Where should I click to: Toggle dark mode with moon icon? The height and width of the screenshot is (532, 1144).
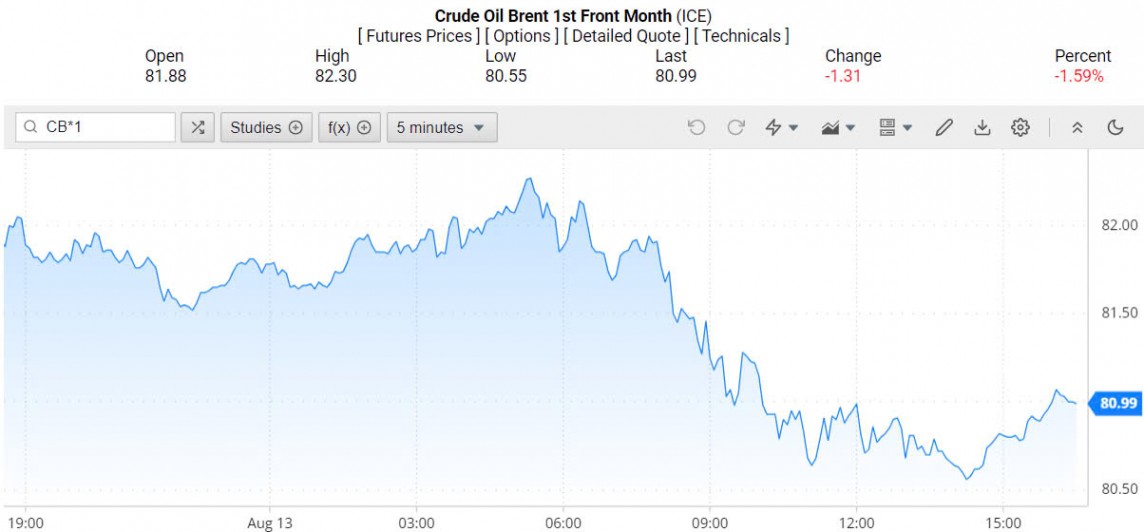pos(1116,127)
